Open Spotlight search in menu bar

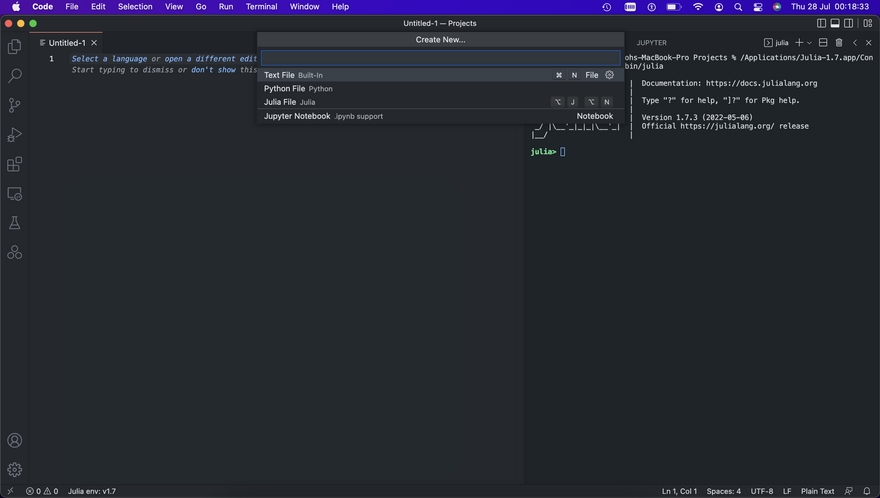coord(739,7)
